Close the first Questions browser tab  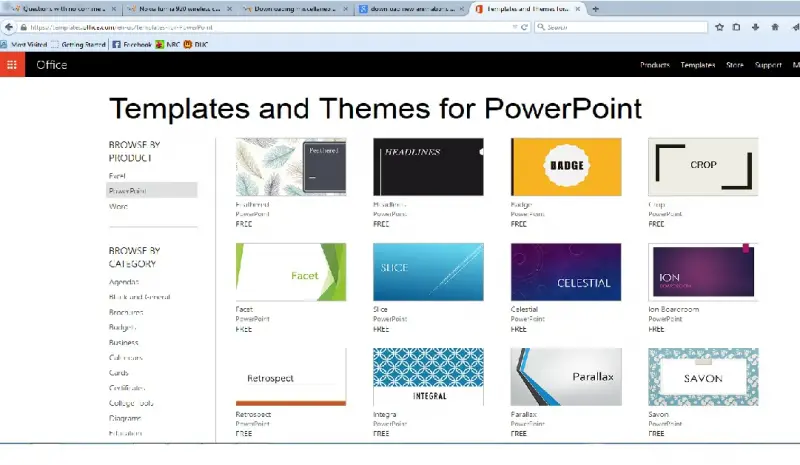[x=113, y=9]
